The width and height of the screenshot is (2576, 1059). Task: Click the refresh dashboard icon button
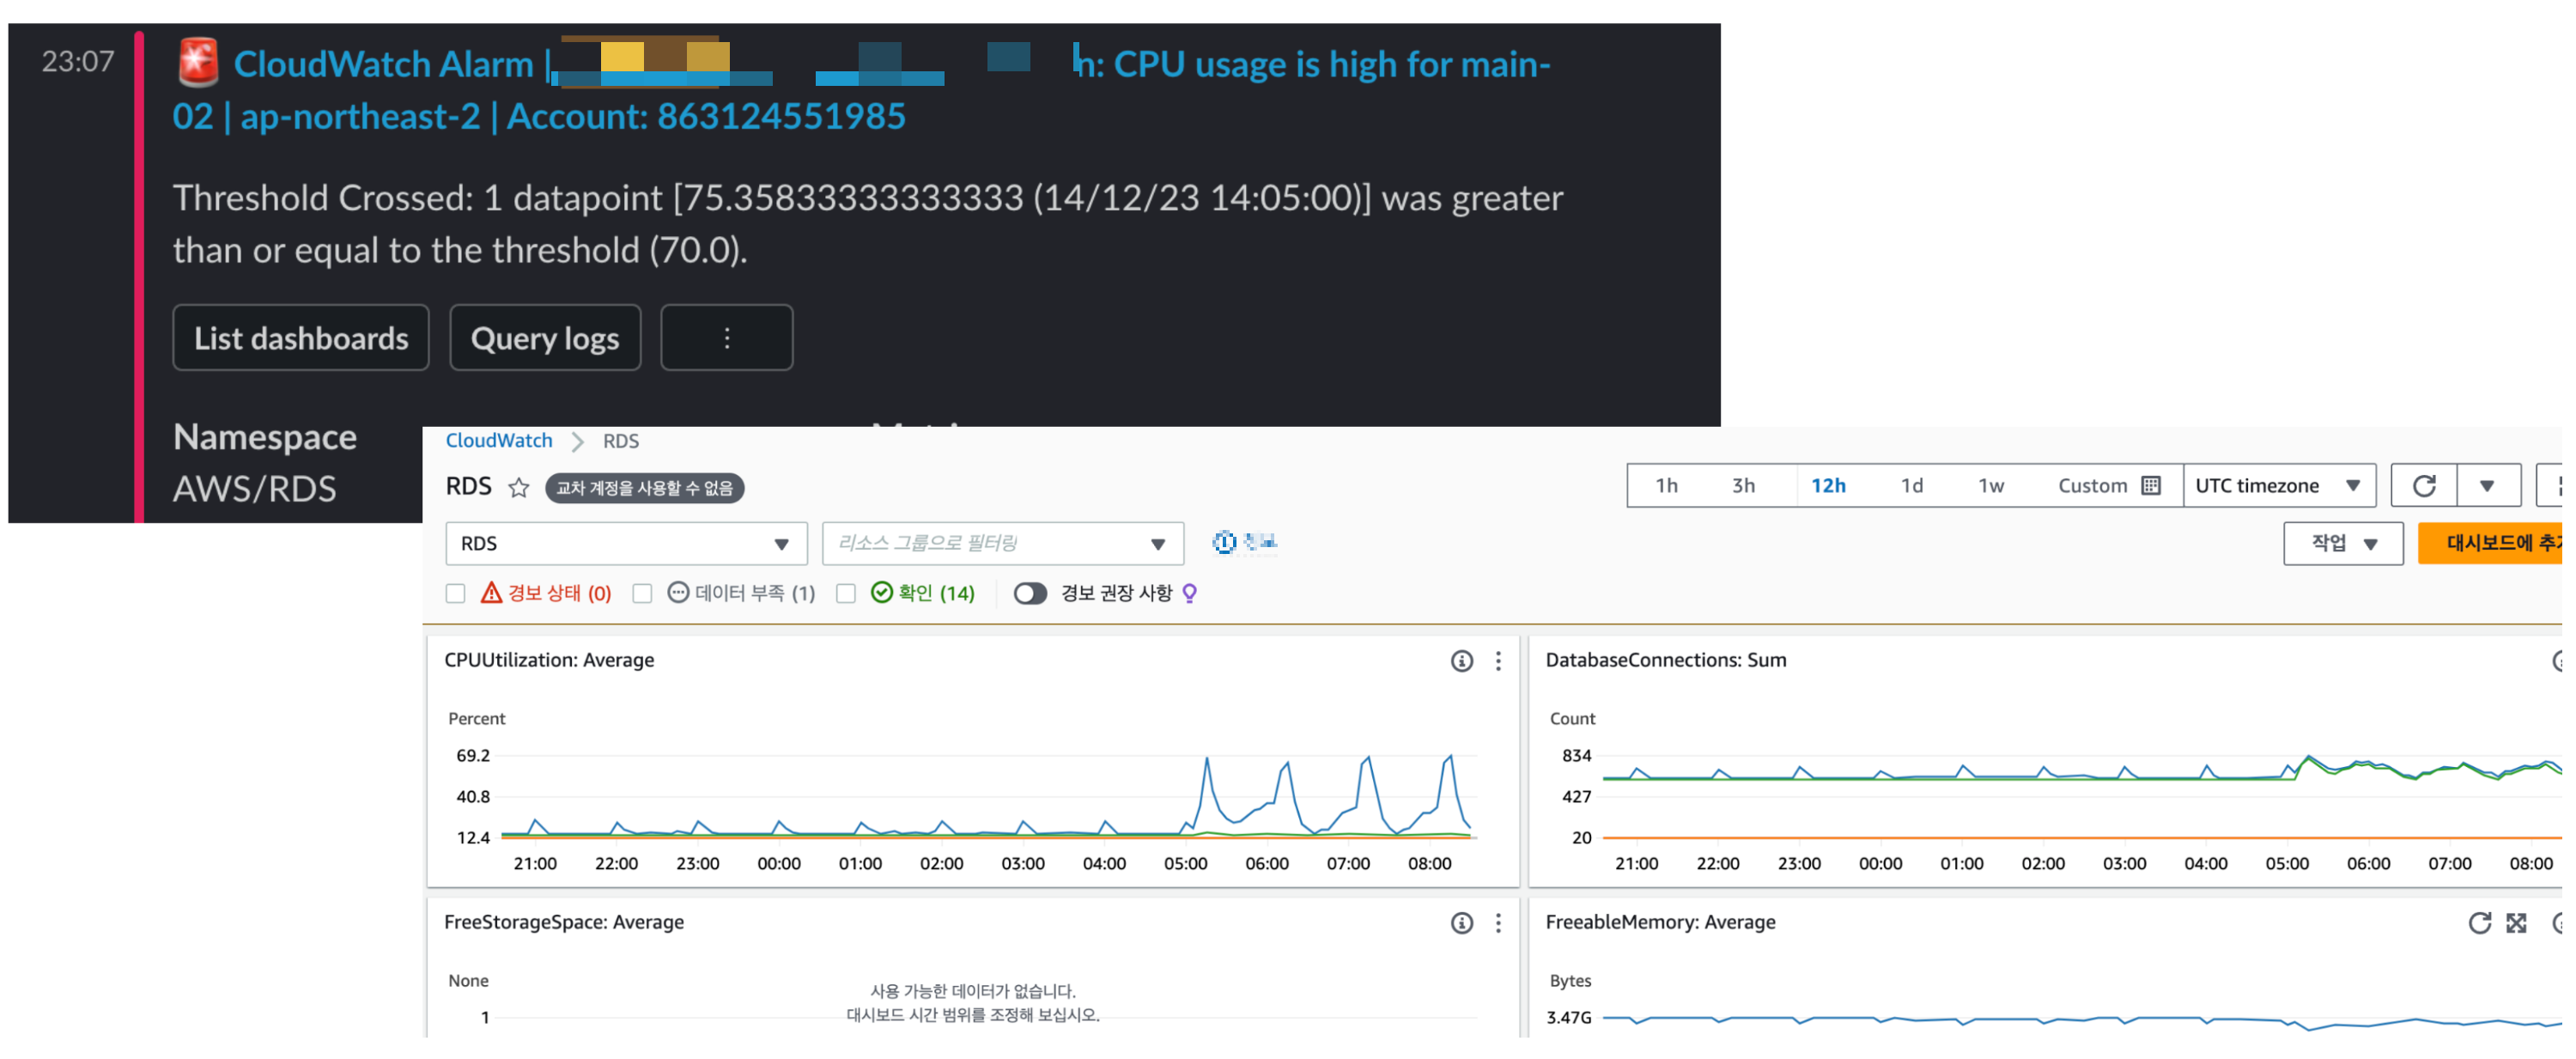coord(2423,486)
